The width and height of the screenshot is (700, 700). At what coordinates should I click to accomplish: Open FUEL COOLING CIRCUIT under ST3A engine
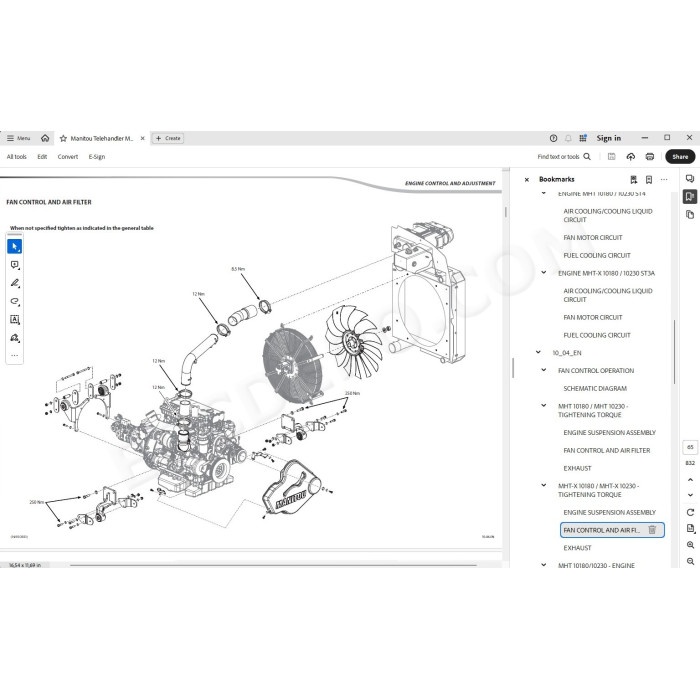[597, 335]
